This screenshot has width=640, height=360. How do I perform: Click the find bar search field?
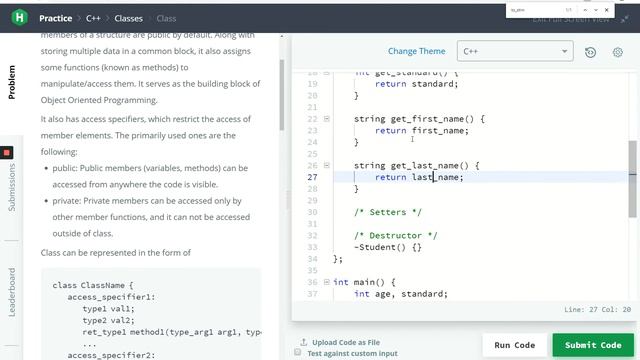(x=535, y=10)
